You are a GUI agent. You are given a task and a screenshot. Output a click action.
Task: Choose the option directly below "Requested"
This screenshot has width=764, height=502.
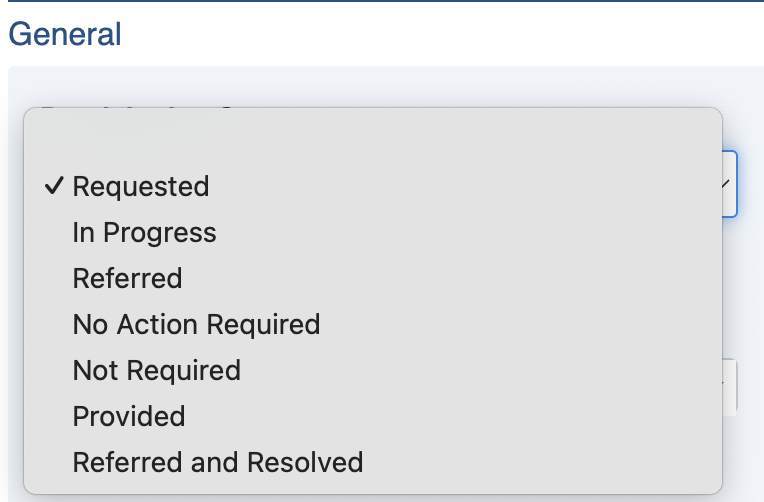click(144, 233)
